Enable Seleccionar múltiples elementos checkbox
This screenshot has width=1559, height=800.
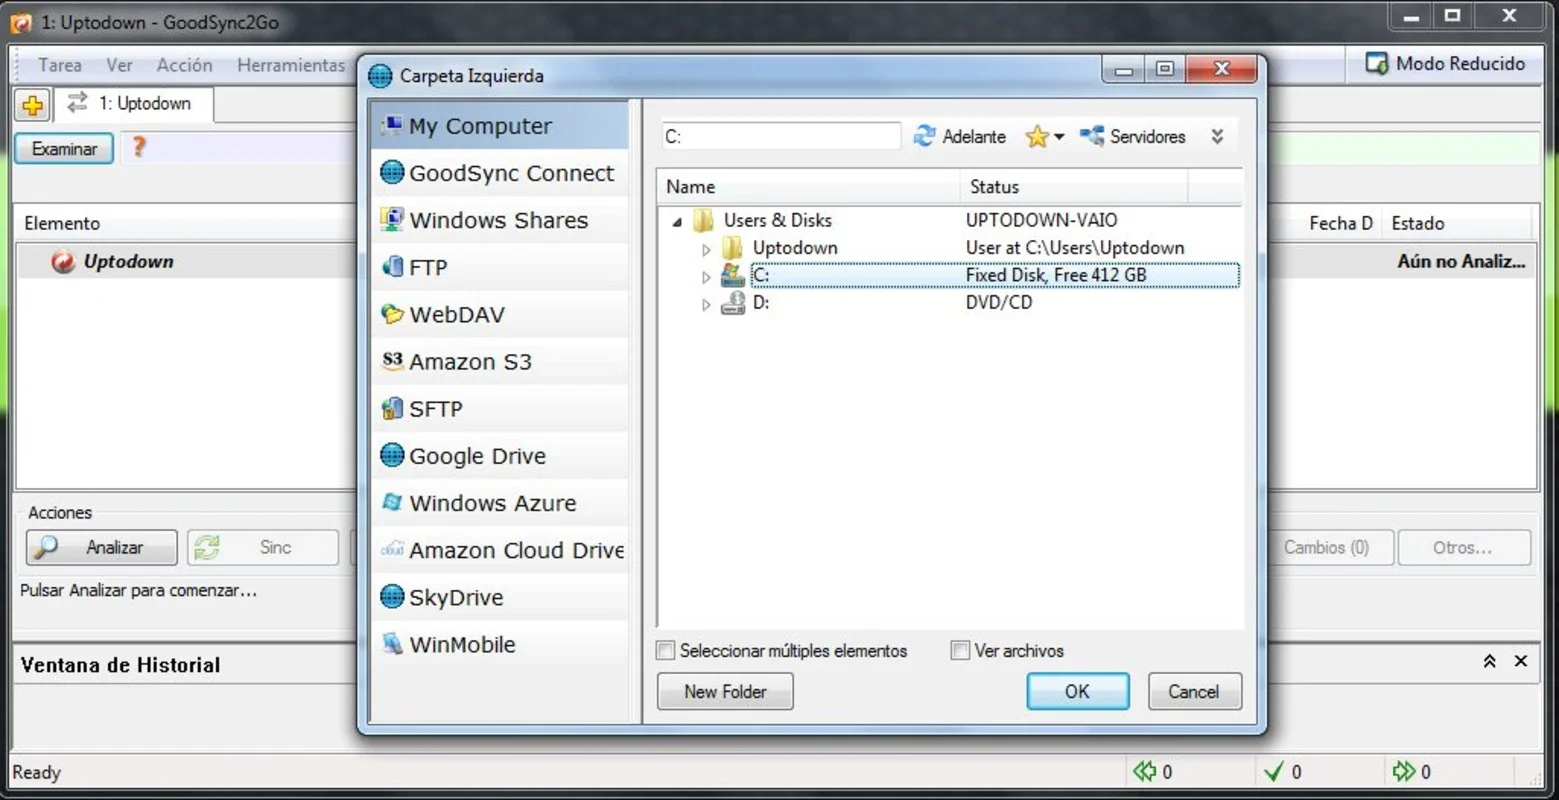(x=665, y=651)
